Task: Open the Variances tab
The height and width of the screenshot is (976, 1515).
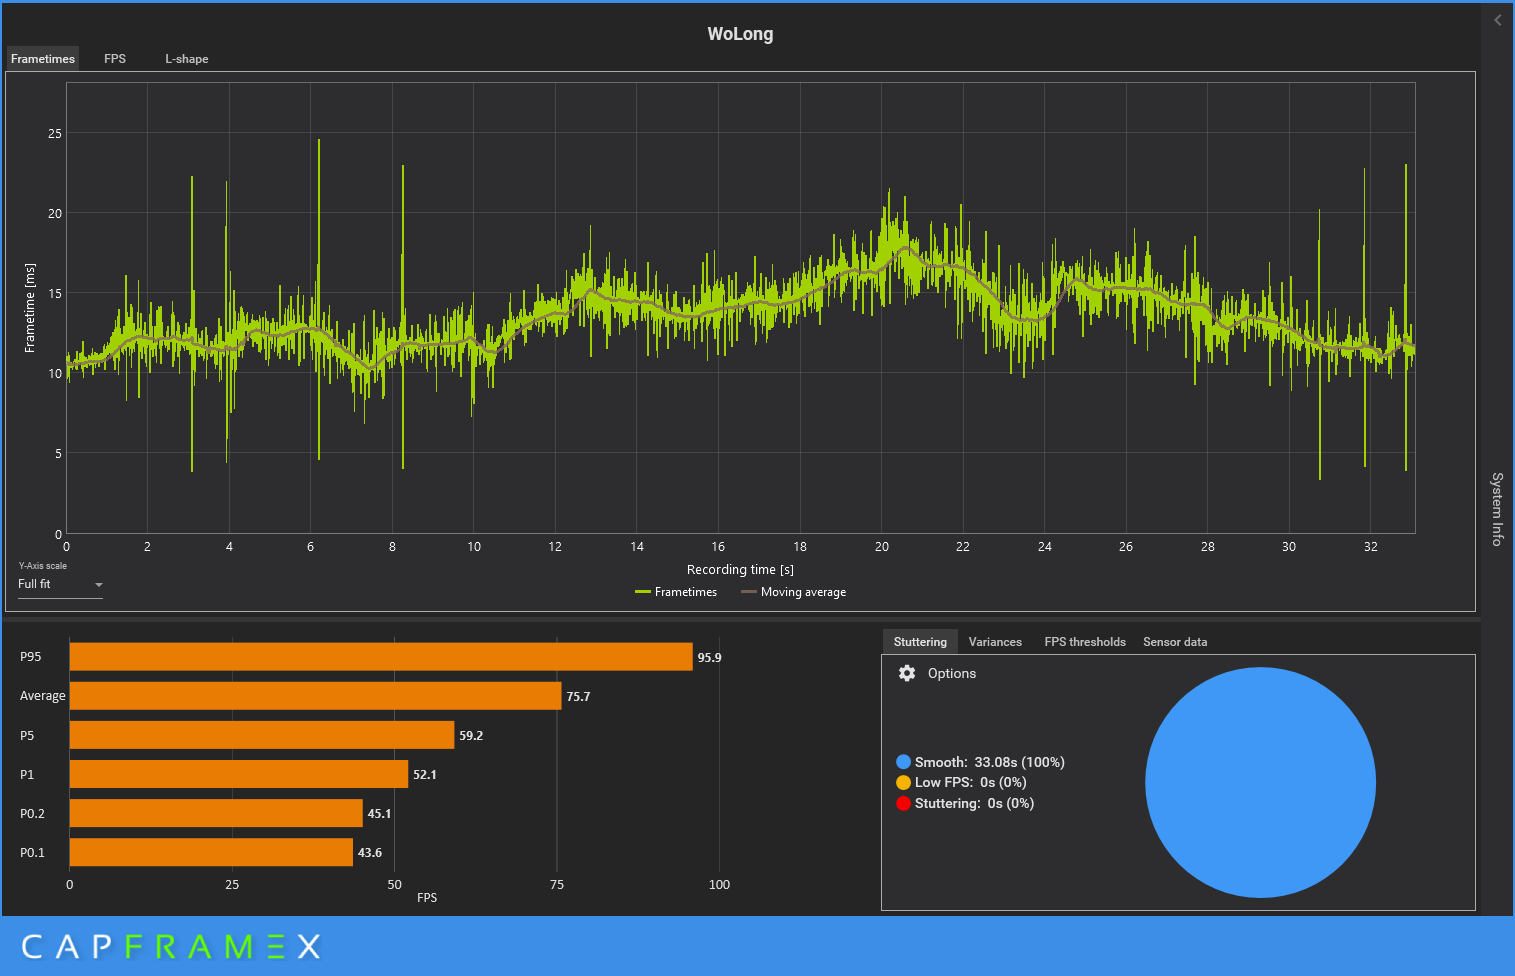Action: [995, 642]
